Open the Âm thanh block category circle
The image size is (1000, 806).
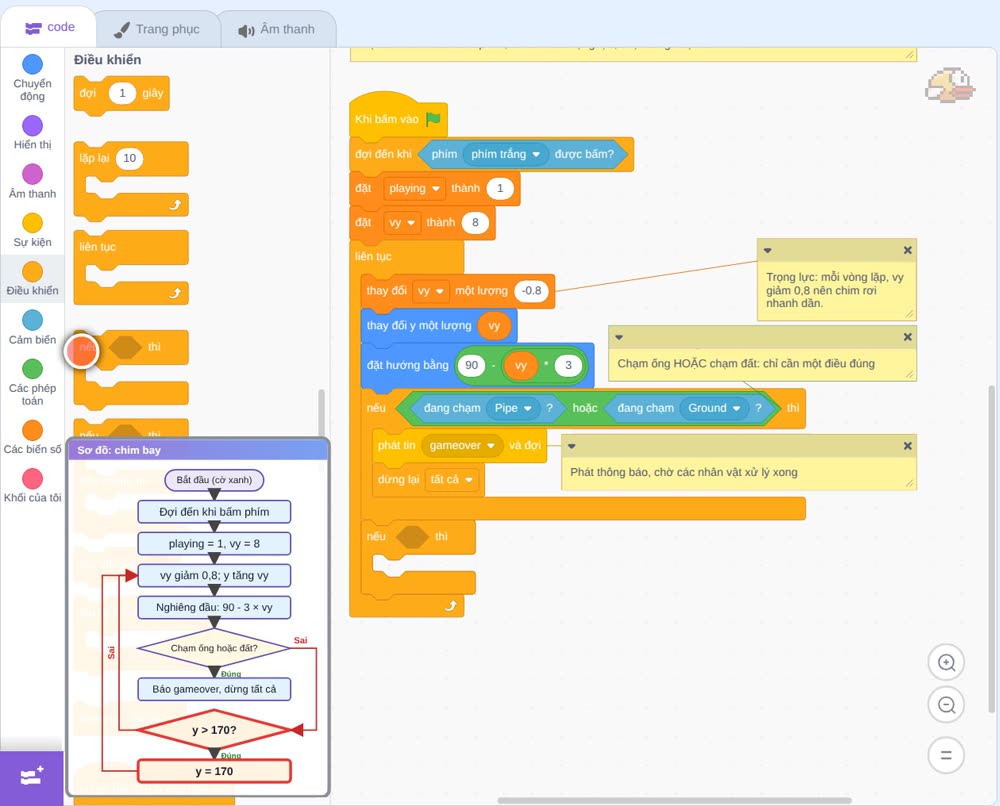point(33,174)
